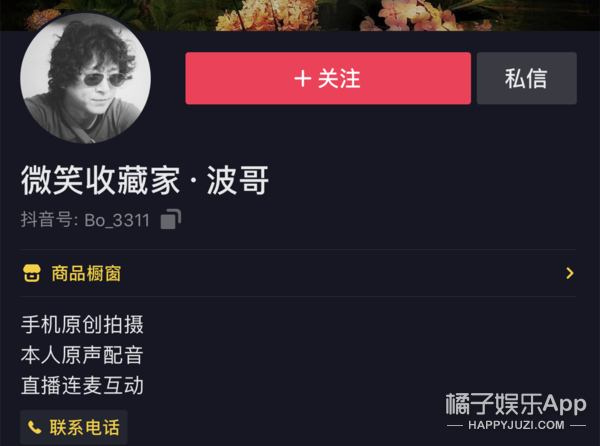Image resolution: width=600 pixels, height=446 pixels.
Task: Open the 商品橱窗 right chevron arrow
Action: pyautogui.click(x=570, y=273)
